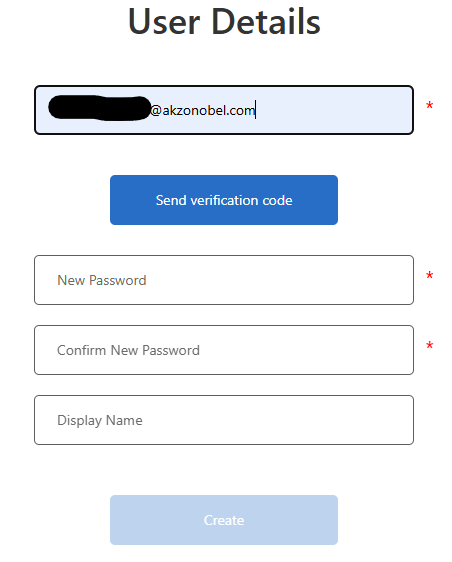Click the @akzonobel.com text in the email box
Image resolution: width=452 pixels, height=562 pixels.
[x=203, y=110]
